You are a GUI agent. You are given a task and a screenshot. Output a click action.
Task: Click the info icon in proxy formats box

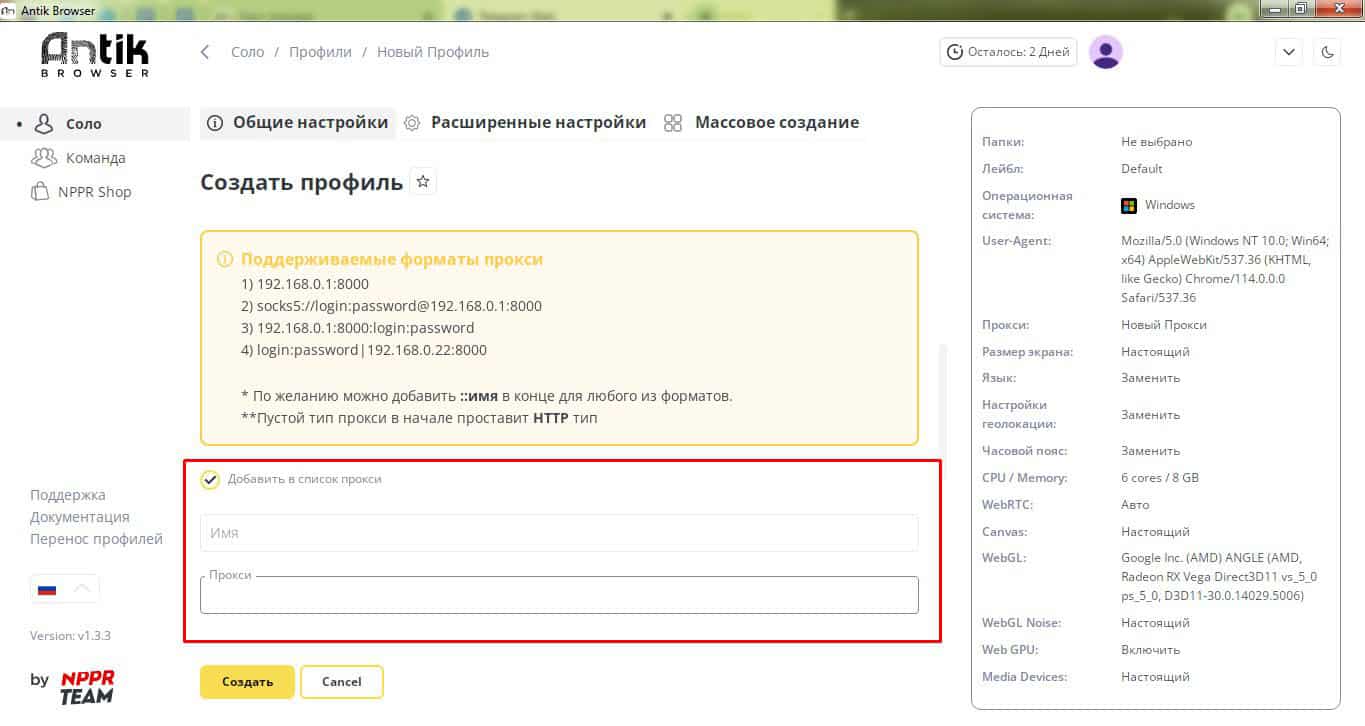225,259
